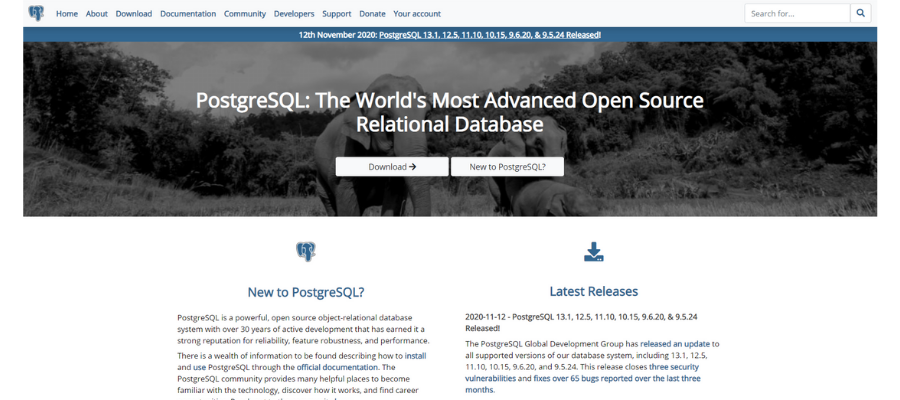This screenshot has height=400, width=900.
Task: Click the 2020-11-12 release headline text
Action: pos(581,323)
